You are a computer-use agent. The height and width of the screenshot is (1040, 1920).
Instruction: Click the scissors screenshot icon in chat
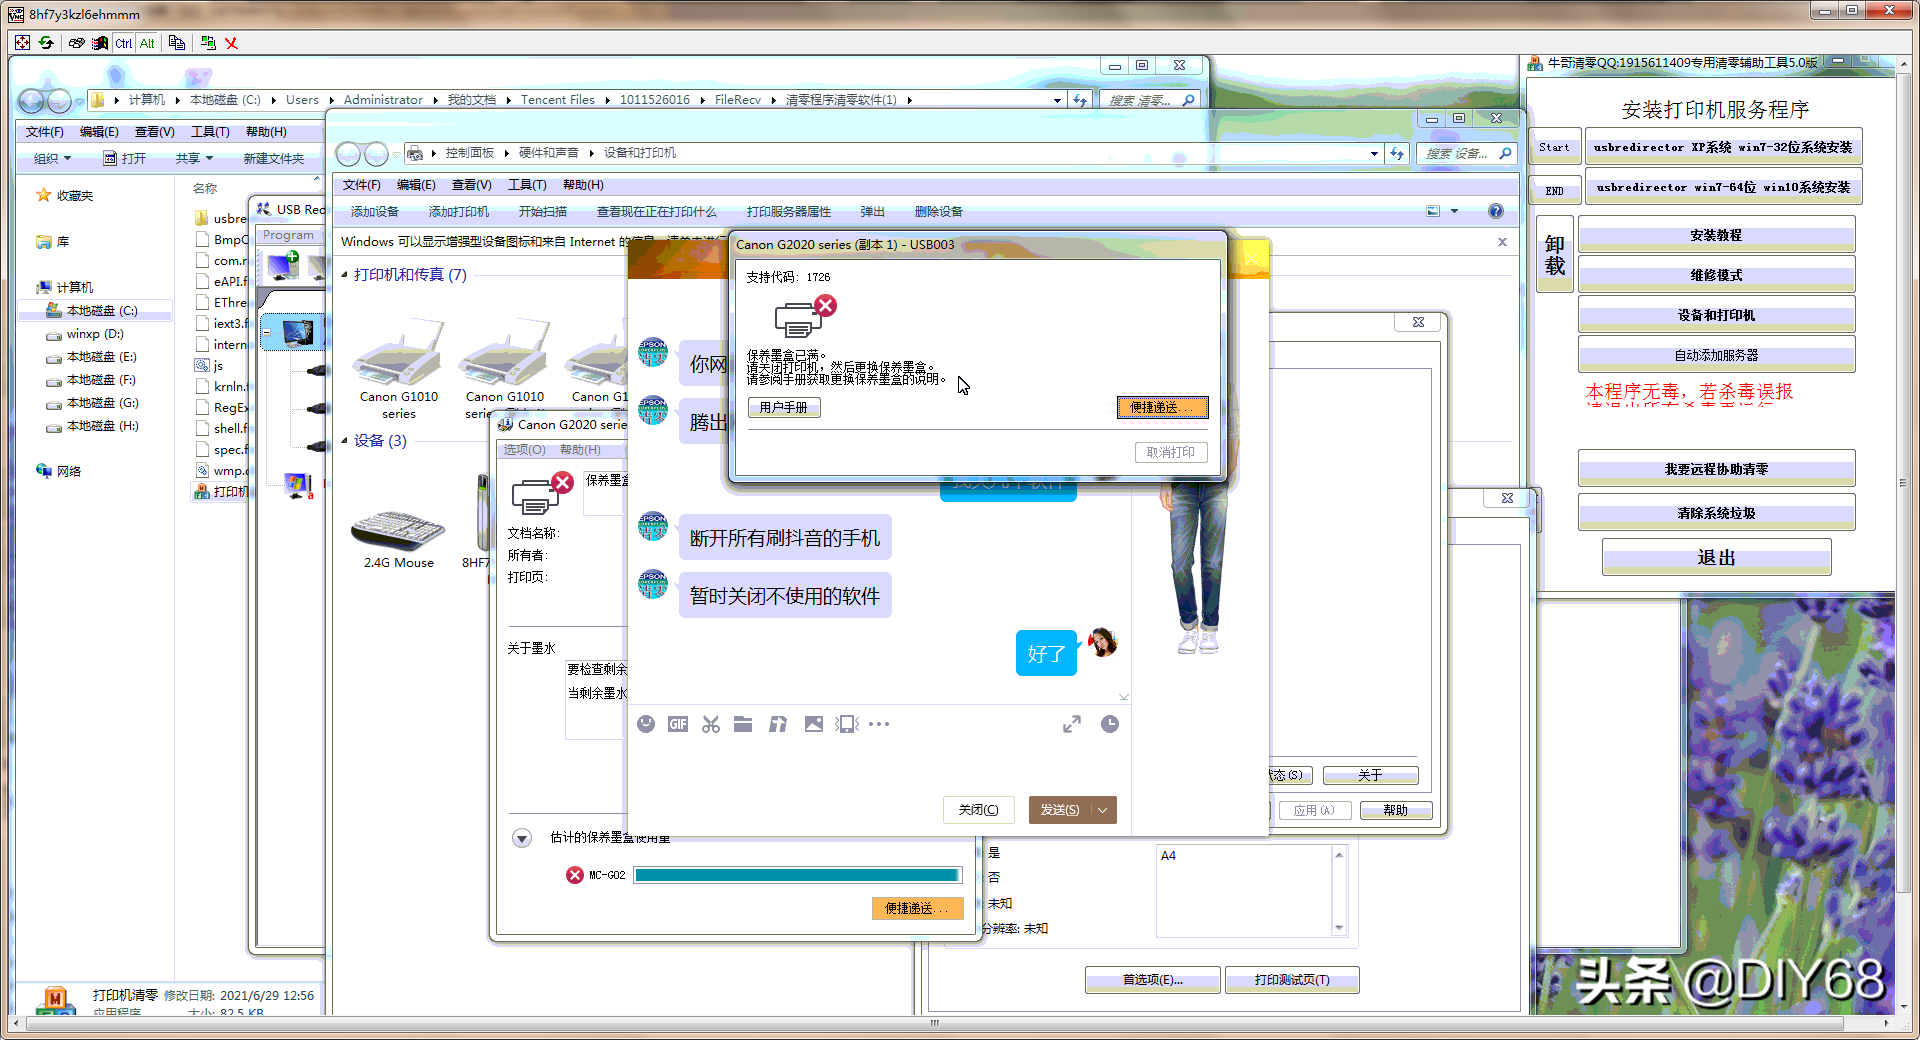pos(711,724)
